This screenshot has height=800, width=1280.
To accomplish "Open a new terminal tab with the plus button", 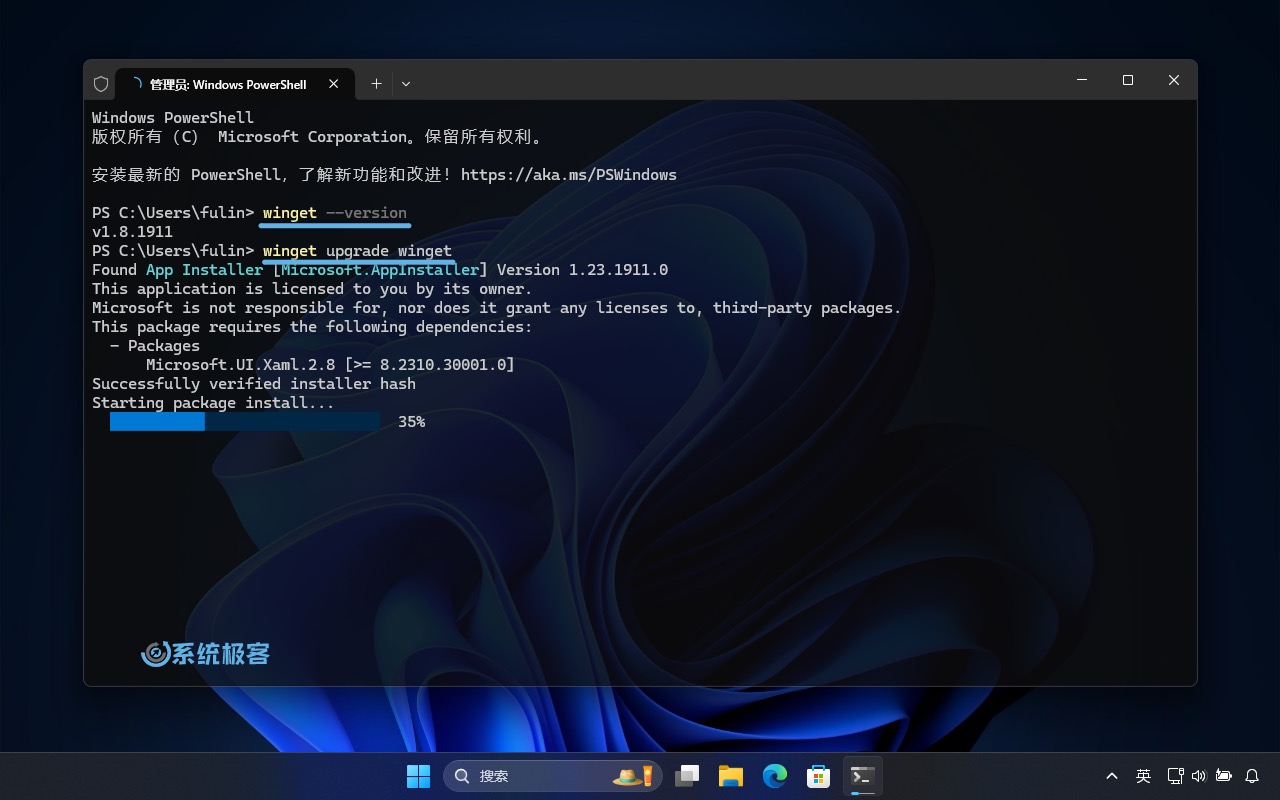I will [x=376, y=84].
